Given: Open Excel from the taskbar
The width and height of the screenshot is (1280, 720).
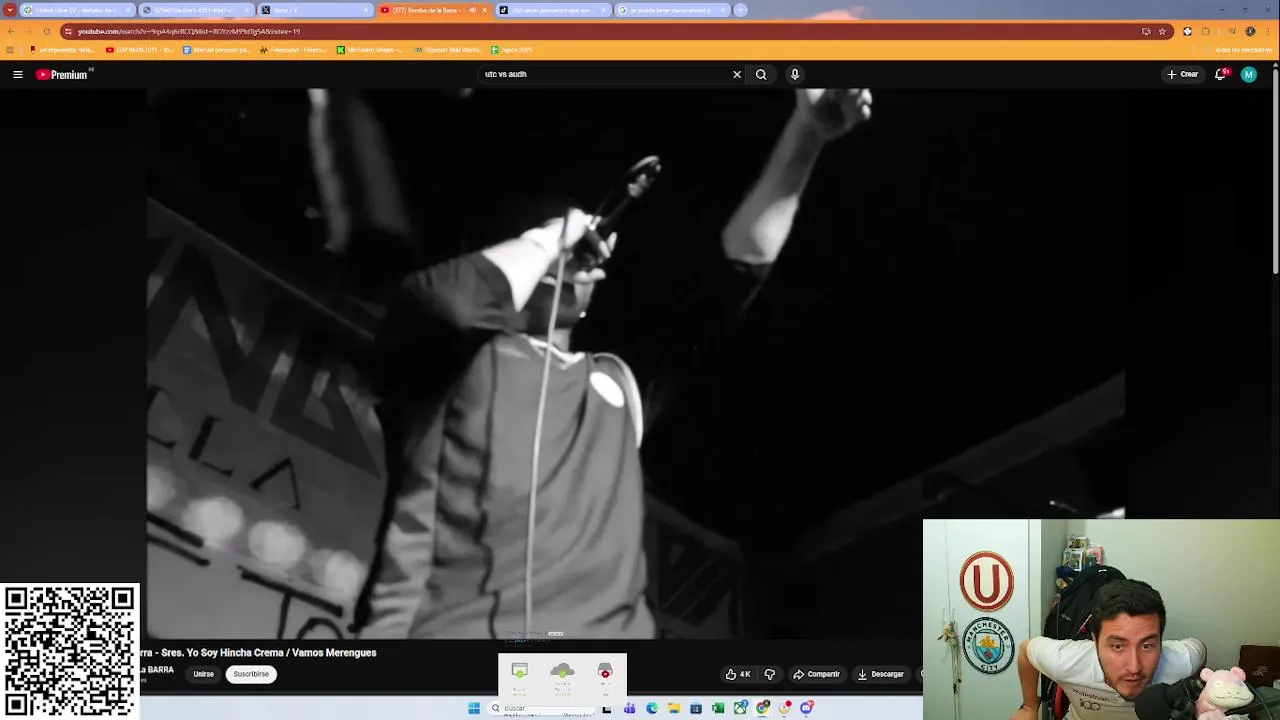Looking at the screenshot, I should pyautogui.click(x=718, y=708).
